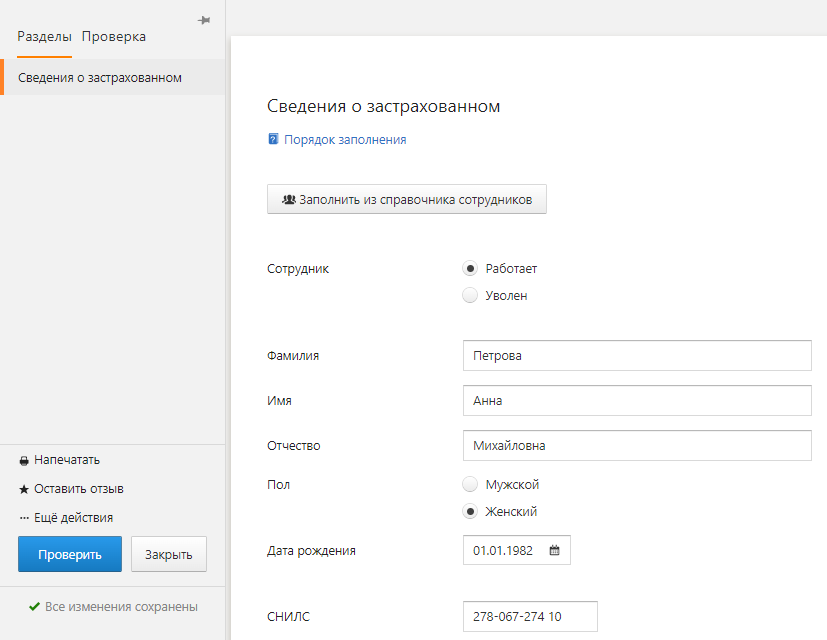
Task: Click the blue Проверить button
Action: click(70, 554)
